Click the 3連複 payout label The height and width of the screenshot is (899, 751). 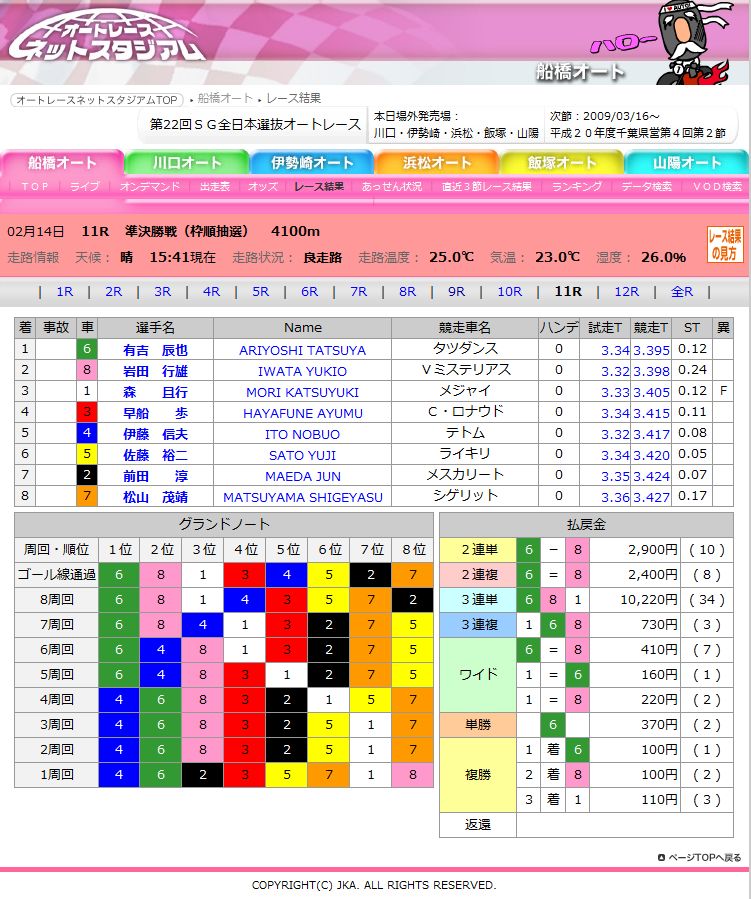click(479, 624)
